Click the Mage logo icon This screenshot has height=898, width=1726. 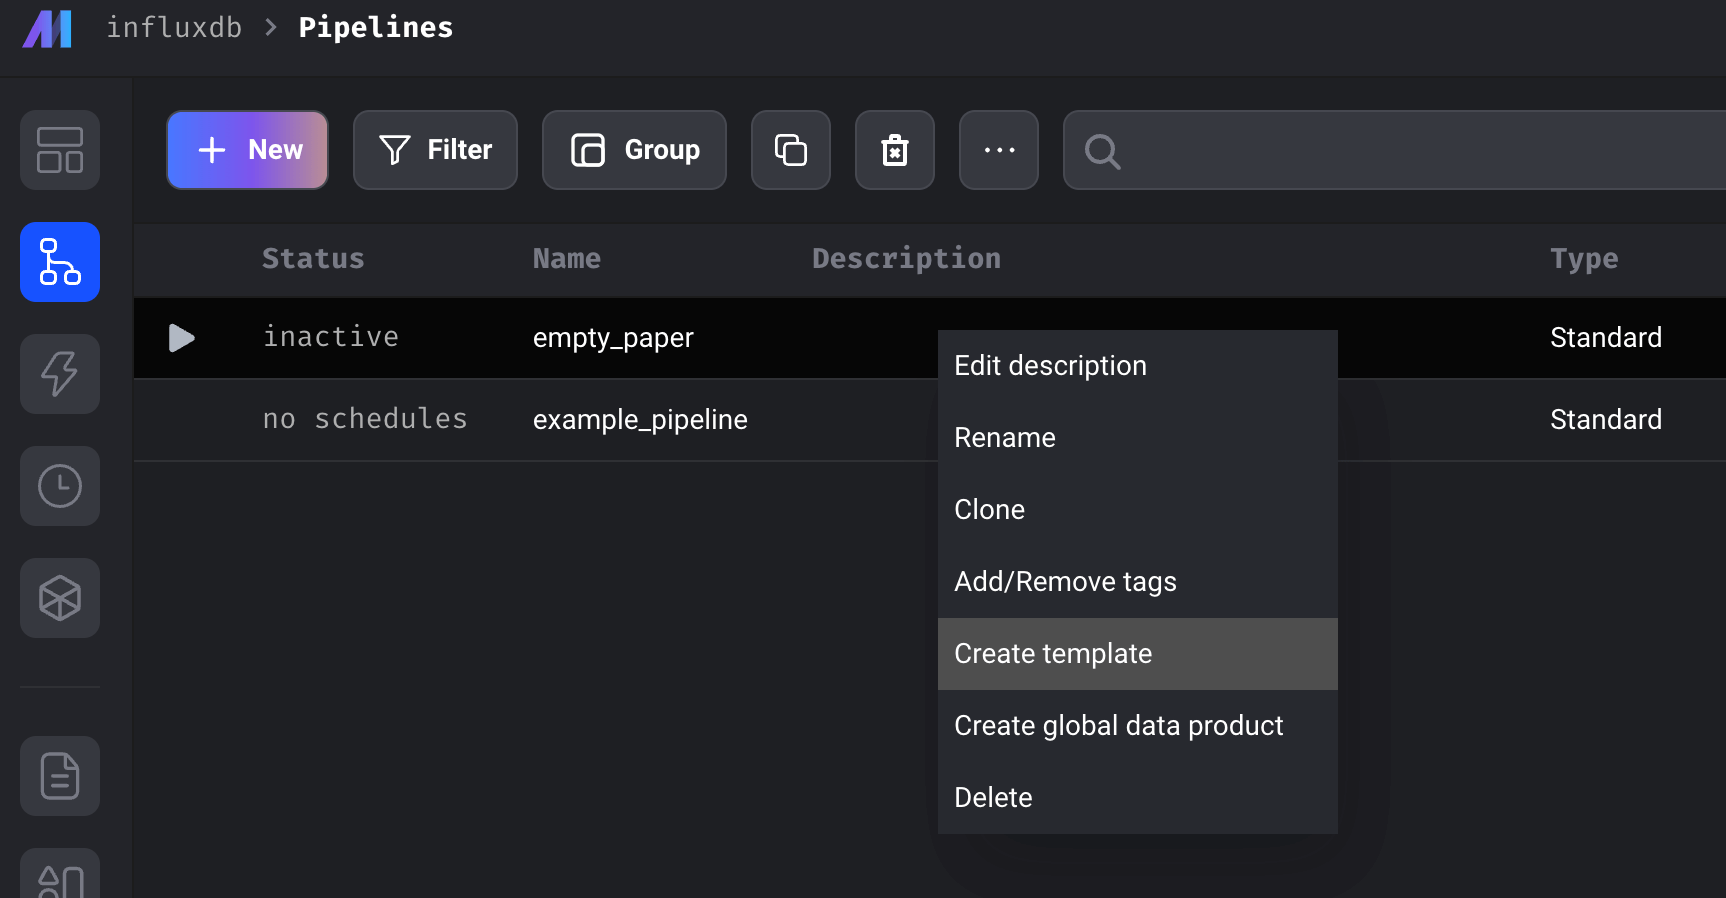click(x=47, y=29)
